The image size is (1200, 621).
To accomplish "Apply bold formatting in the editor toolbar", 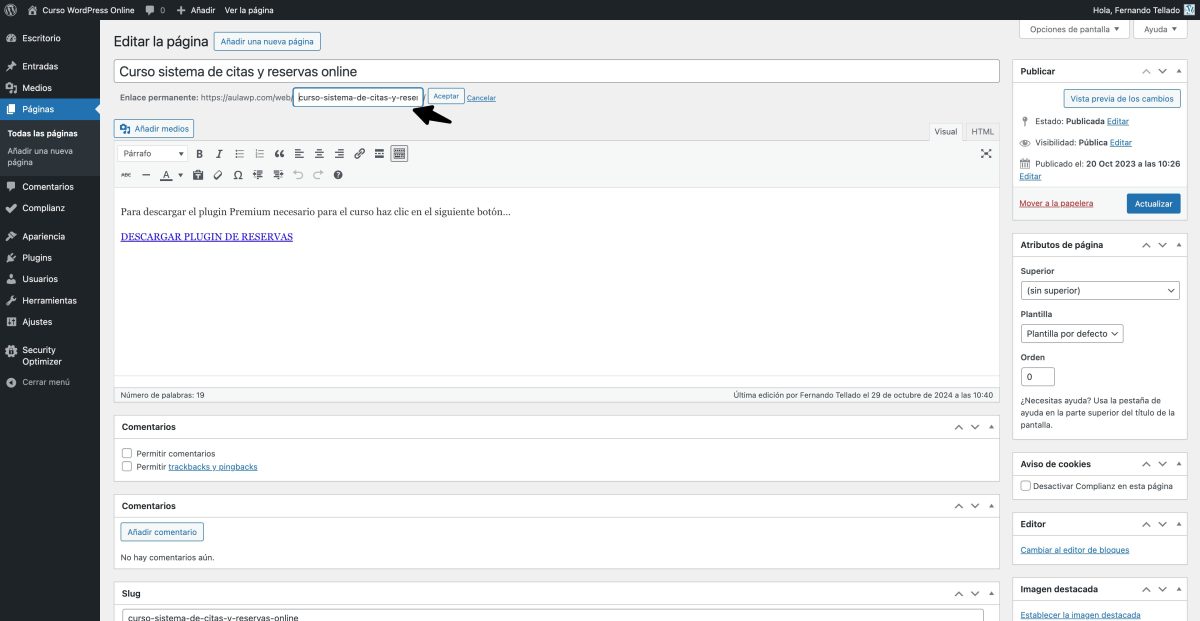I will click(200, 154).
